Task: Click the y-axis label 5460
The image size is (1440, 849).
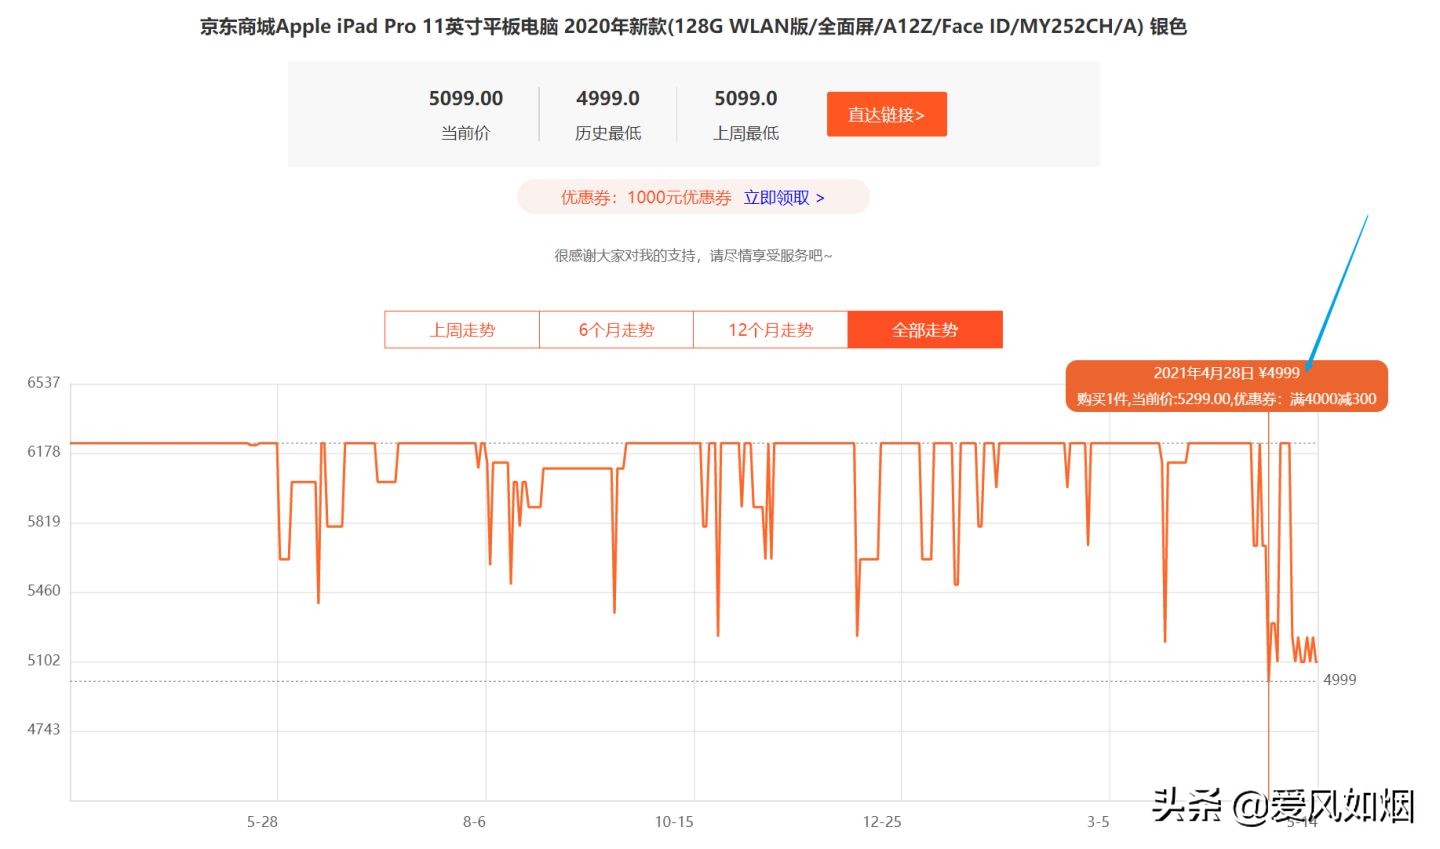Action: click(x=44, y=591)
